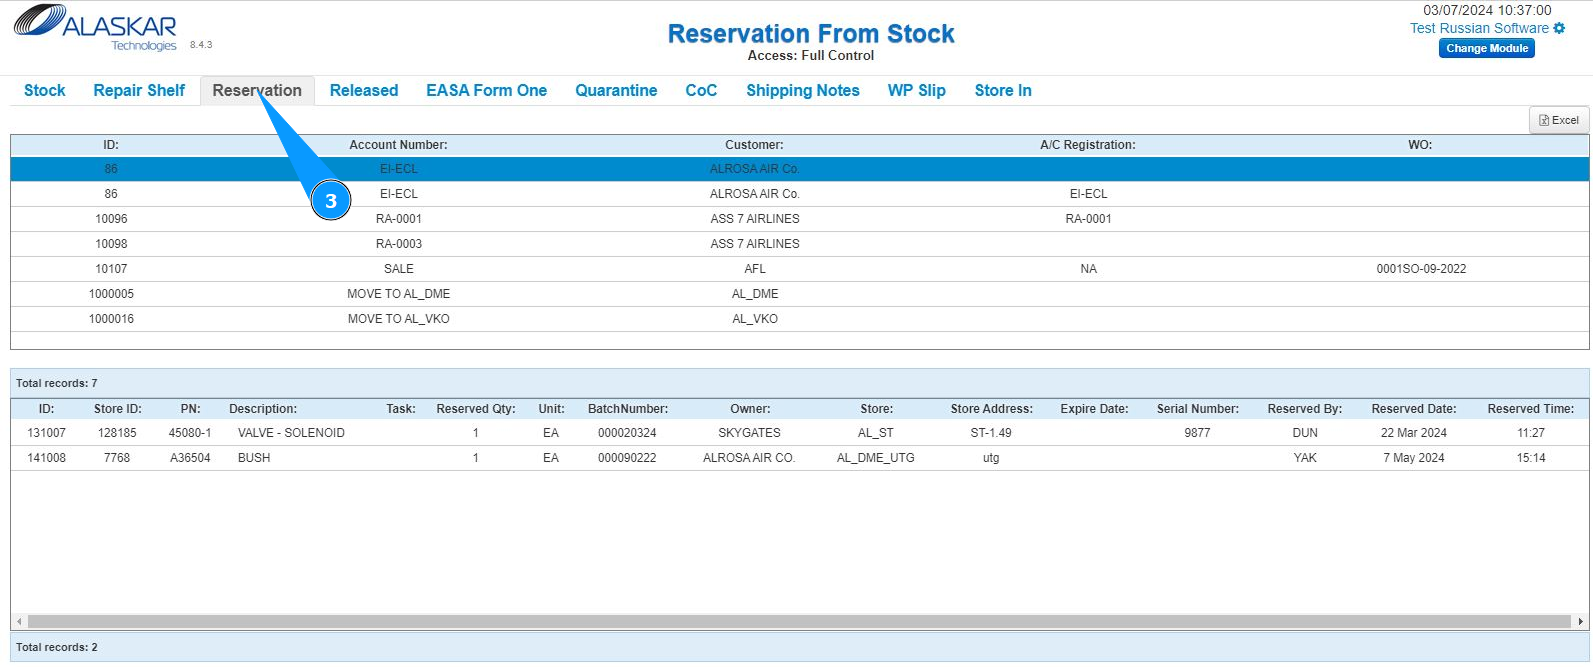This screenshot has height=667, width=1593.
Task: Click the Test Russian Software link
Action: pos(1479,28)
